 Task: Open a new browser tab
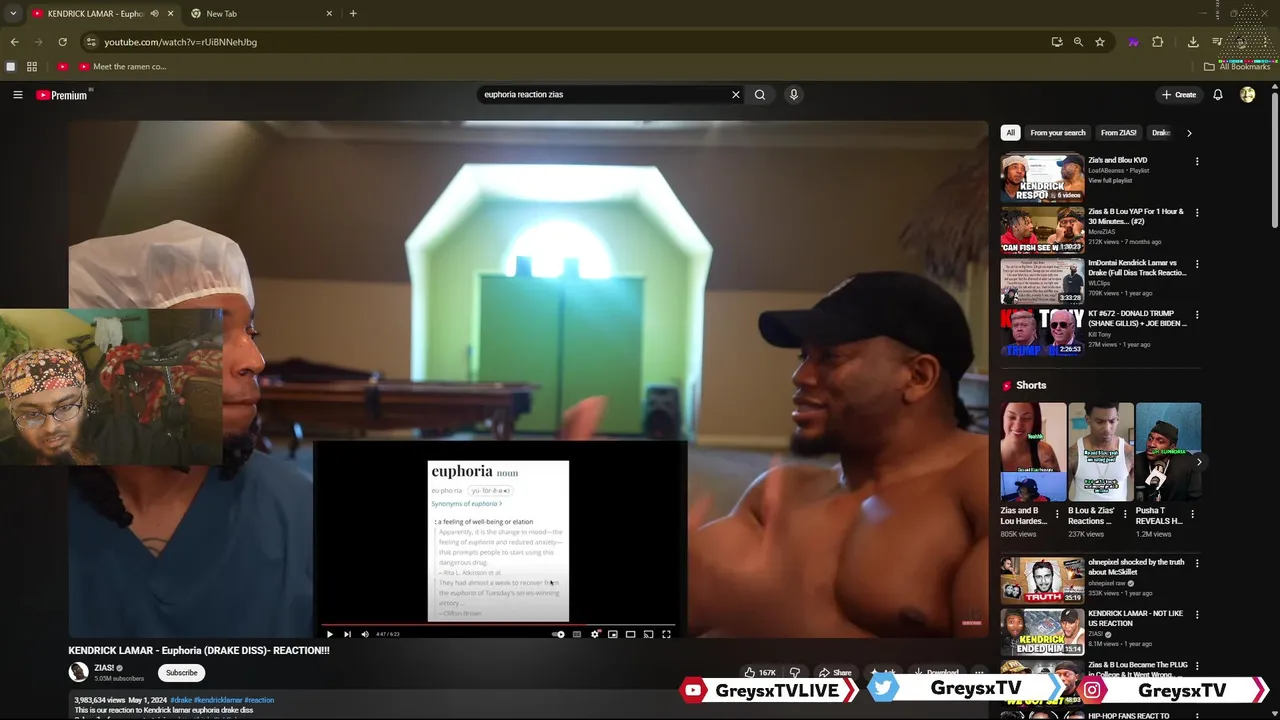[x=353, y=14]
